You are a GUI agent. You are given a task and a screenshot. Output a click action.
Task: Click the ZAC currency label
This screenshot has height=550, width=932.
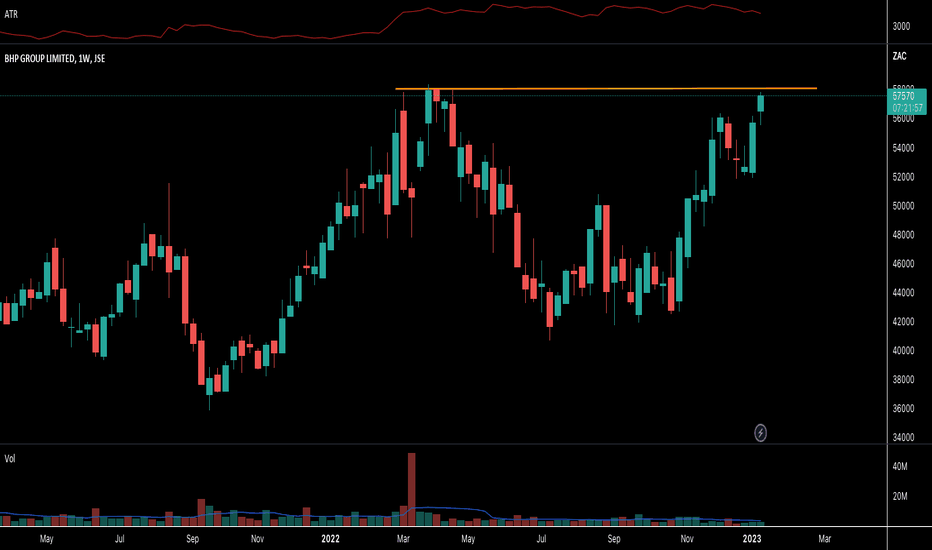tap(899, 56)
